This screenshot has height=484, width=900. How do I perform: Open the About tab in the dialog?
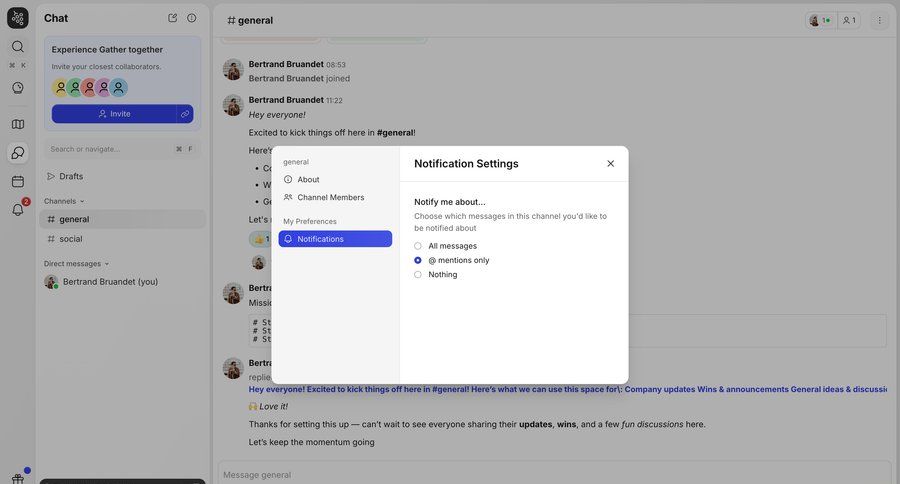click(x=335, y=179)
